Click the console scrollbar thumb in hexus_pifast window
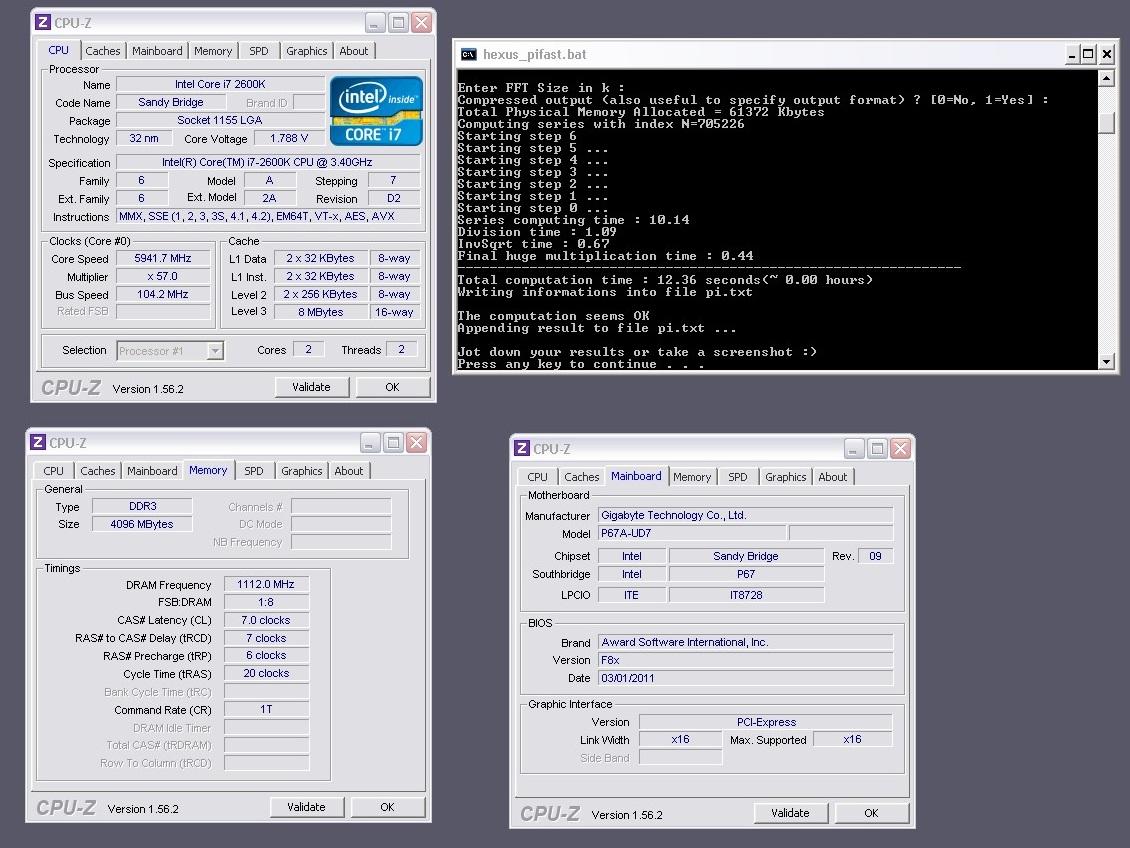 coord(1106,122)
